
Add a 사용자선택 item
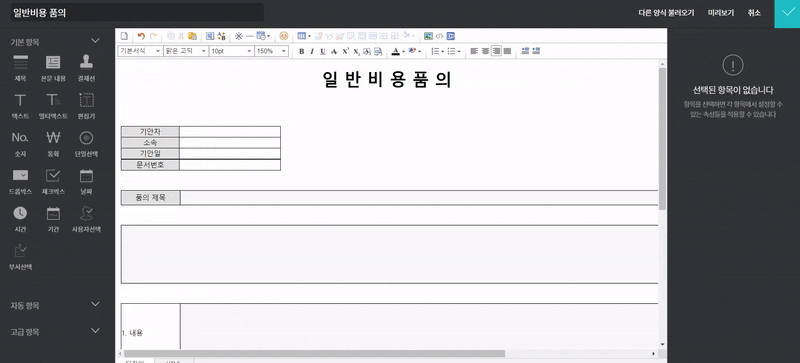[86, 219]
